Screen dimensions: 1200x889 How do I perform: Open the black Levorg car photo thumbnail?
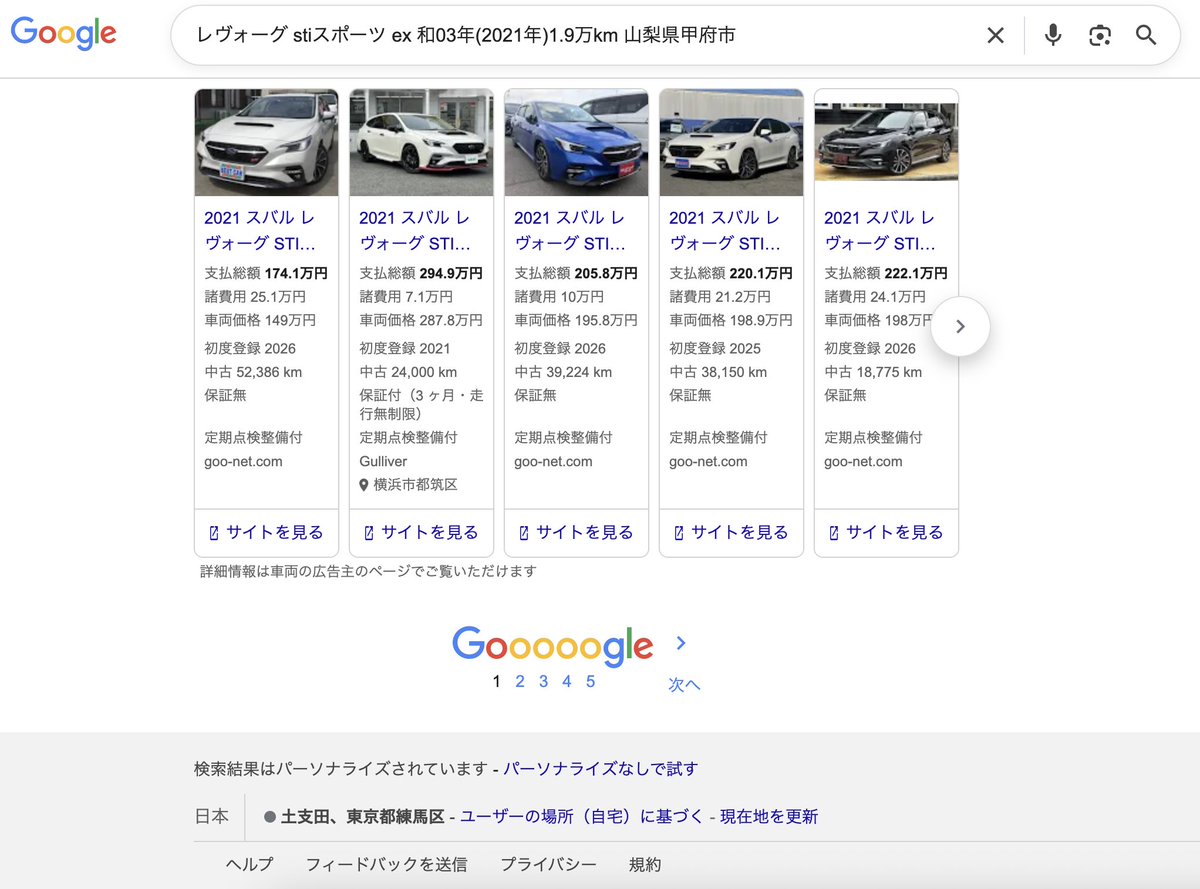[886, 142]
